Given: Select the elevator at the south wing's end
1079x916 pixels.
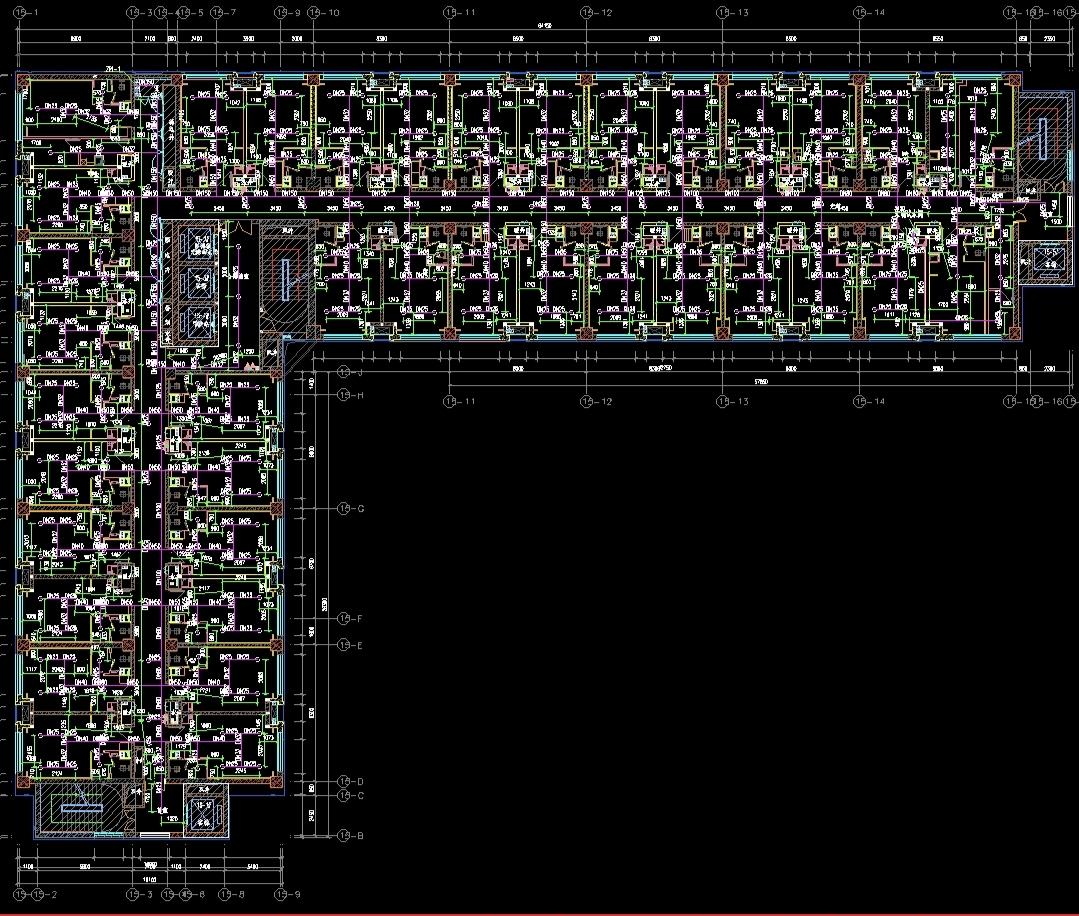Looking at the screenshot, I should coord(205,811).
